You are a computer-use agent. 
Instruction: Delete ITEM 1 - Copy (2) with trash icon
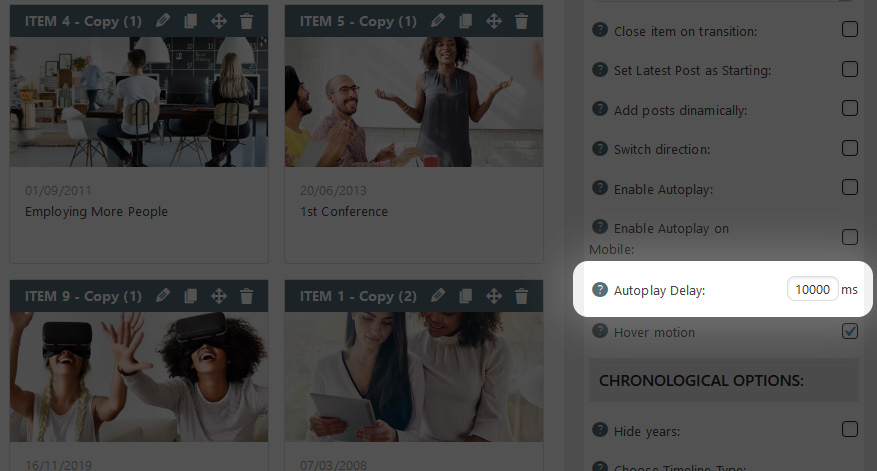[522, 296]
